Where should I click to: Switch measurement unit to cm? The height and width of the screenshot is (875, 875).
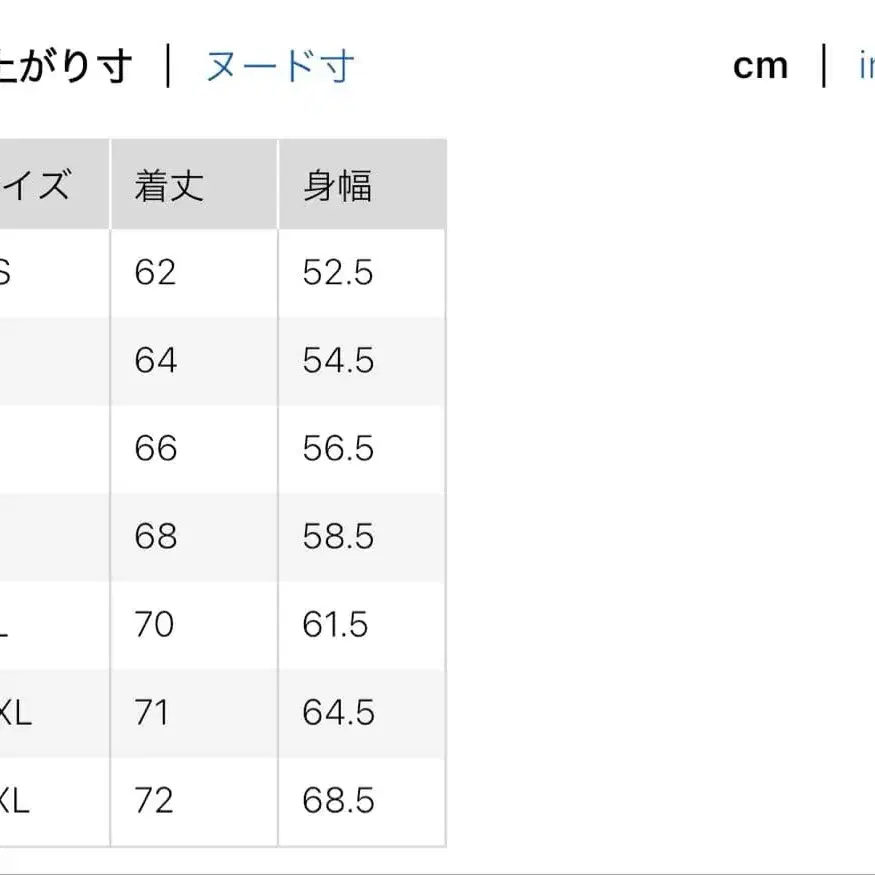(x=761, y=65)
